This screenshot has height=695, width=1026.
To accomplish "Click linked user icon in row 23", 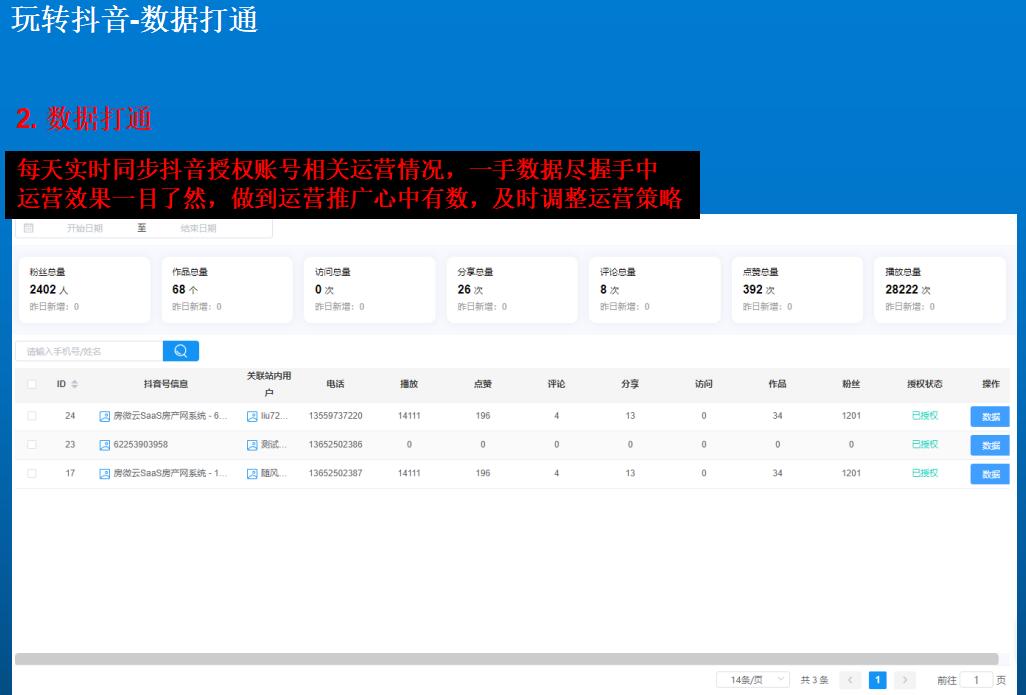I will click(x=252, y=445).
